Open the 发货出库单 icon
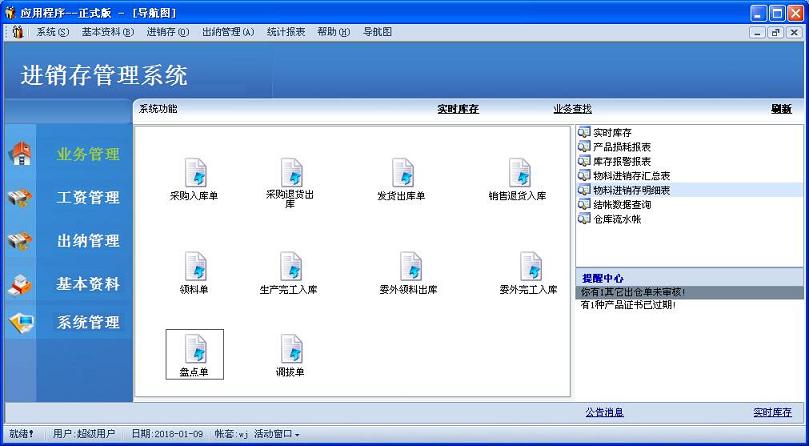This screenshot has width=809, height=446. [402, 172]
